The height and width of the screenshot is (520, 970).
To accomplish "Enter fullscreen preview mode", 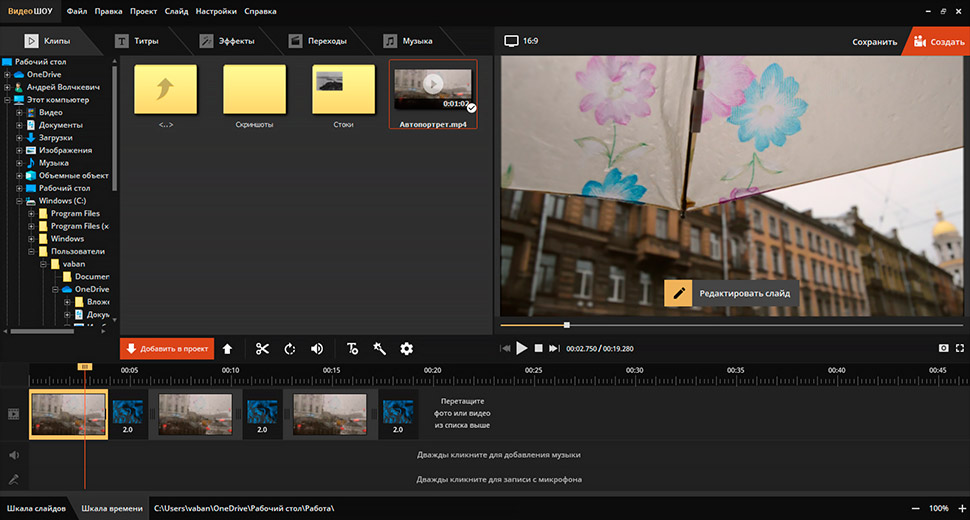I will (960, 349).
